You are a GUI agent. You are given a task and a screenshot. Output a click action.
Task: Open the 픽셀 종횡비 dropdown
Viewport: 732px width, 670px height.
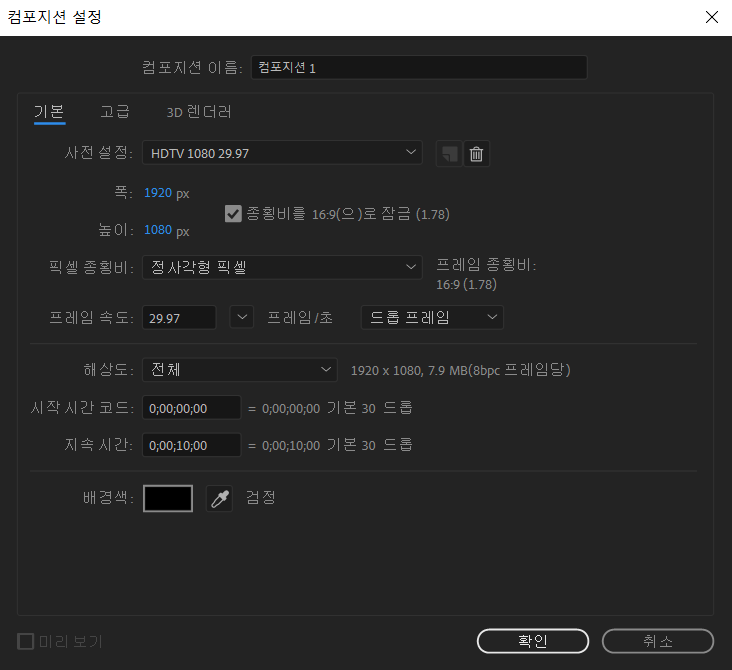(x=282, y=267)
